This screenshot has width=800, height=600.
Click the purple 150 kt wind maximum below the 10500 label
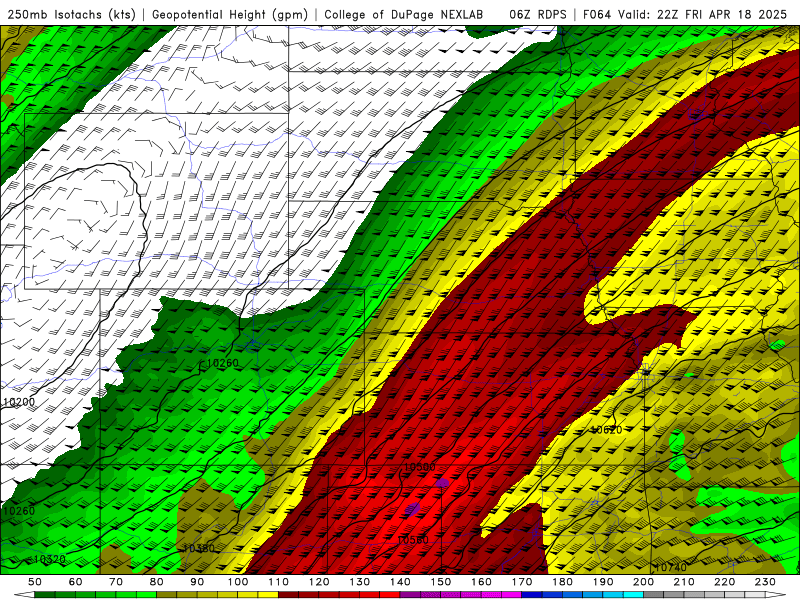coord(442,483)
